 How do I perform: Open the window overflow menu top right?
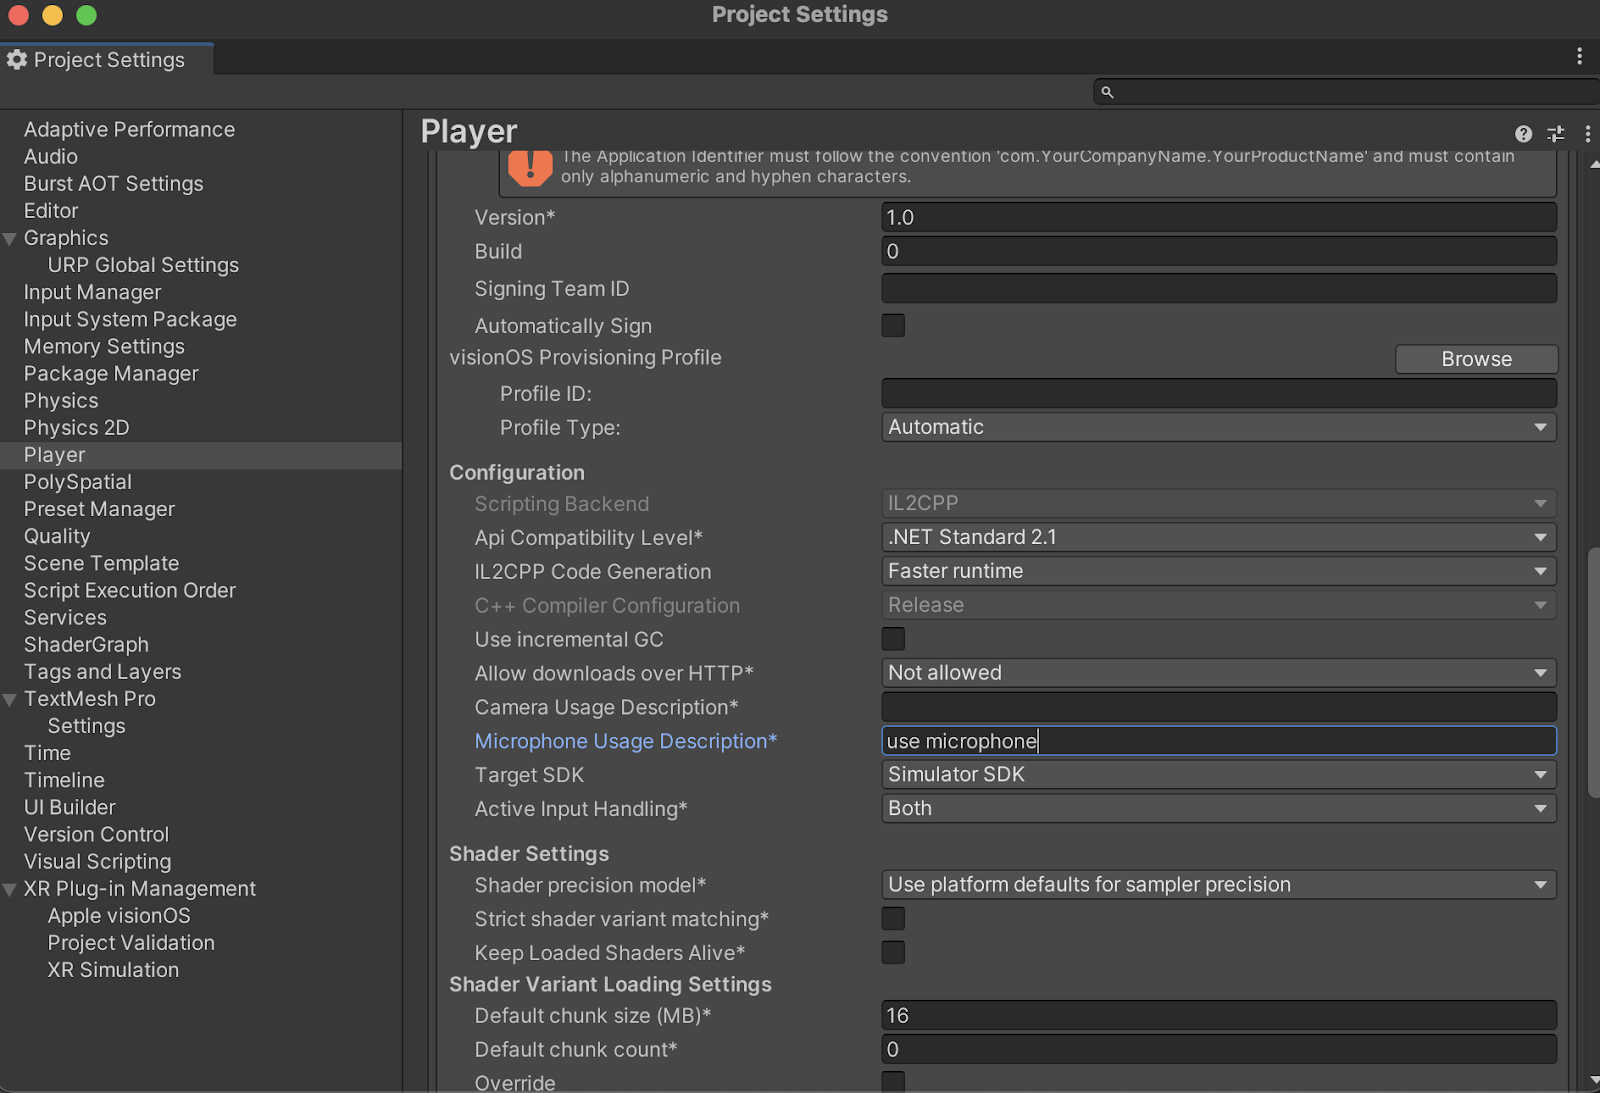coord(1580,56)
